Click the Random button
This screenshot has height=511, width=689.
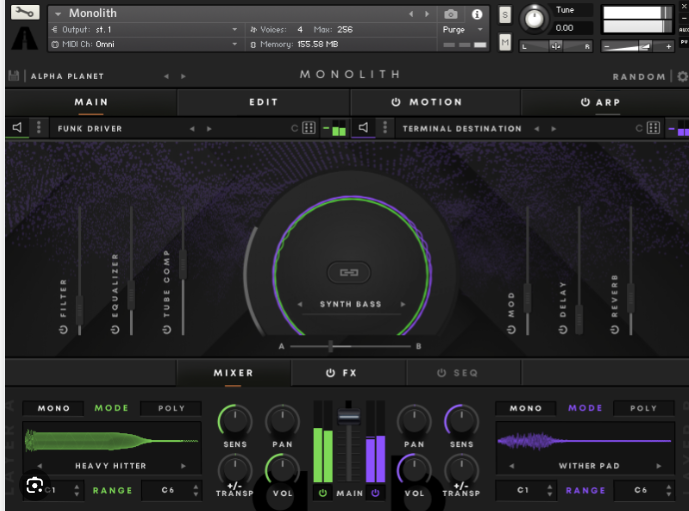[639, 77]
